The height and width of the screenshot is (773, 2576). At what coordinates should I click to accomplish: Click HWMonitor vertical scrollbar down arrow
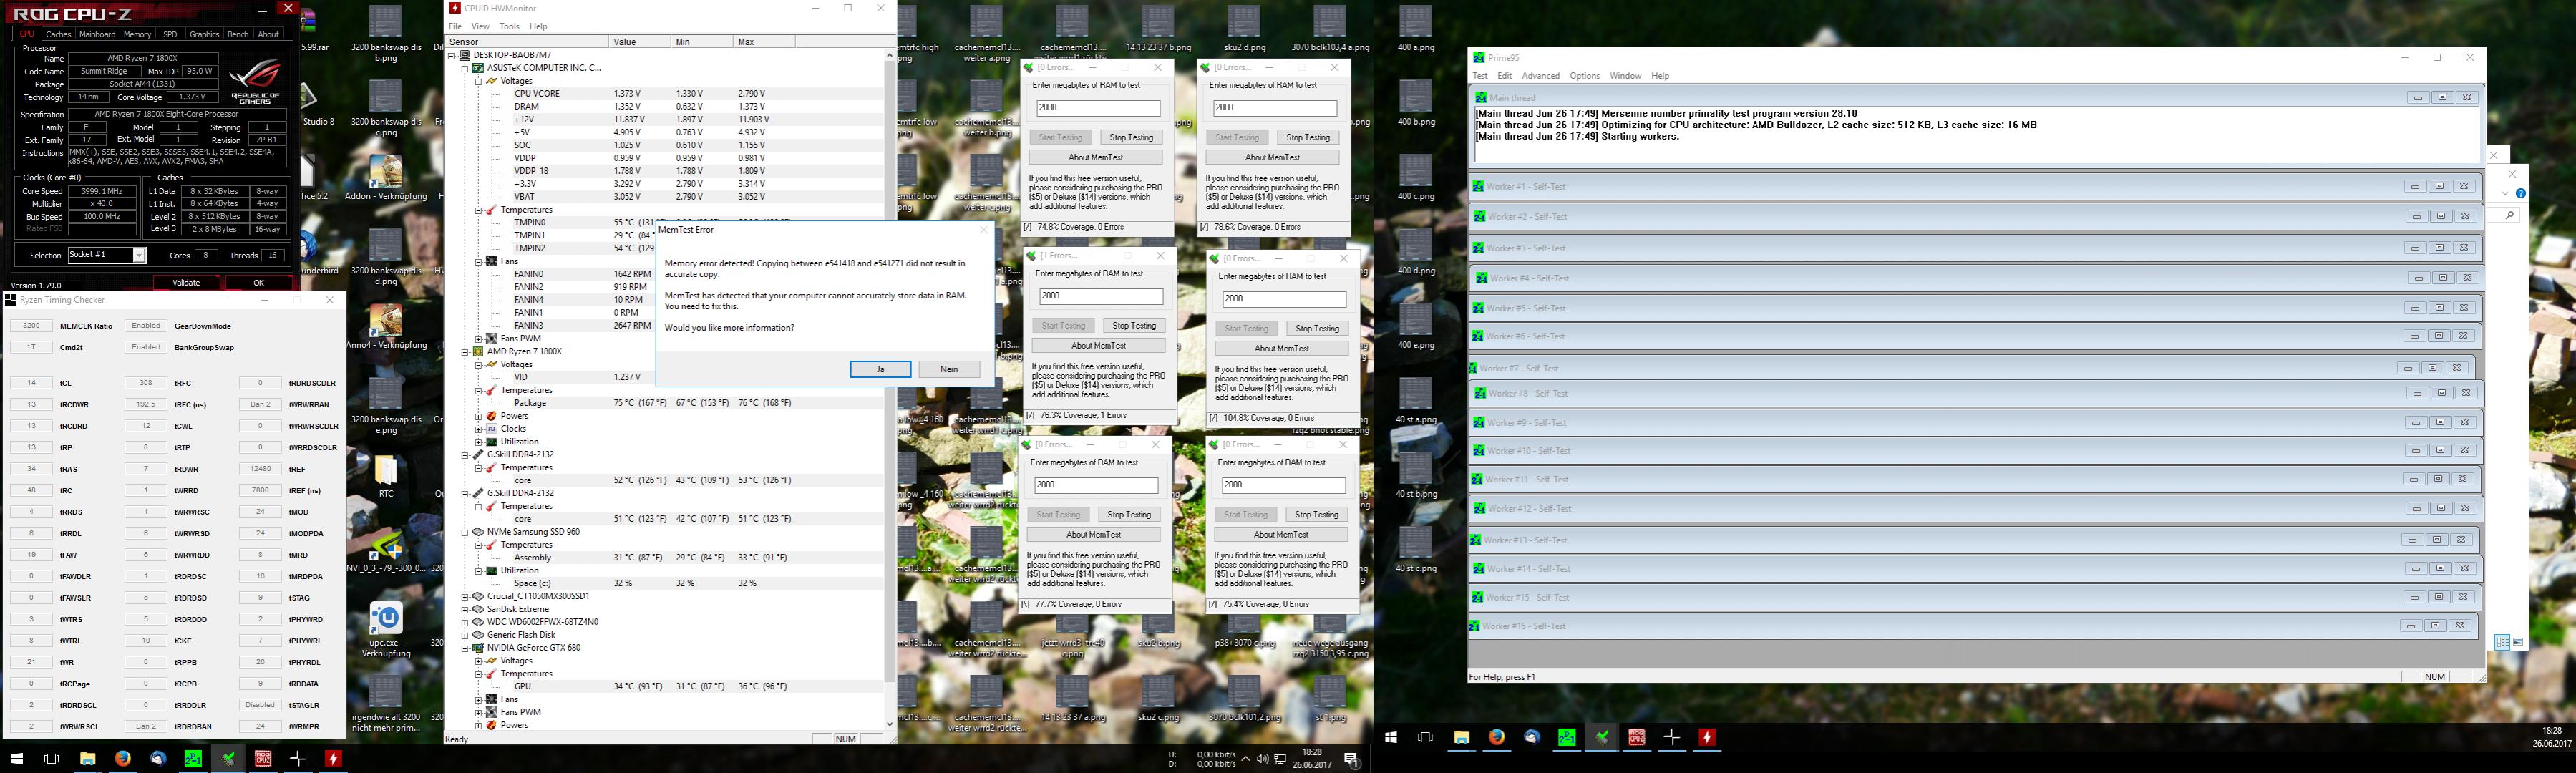coord(890,724)
